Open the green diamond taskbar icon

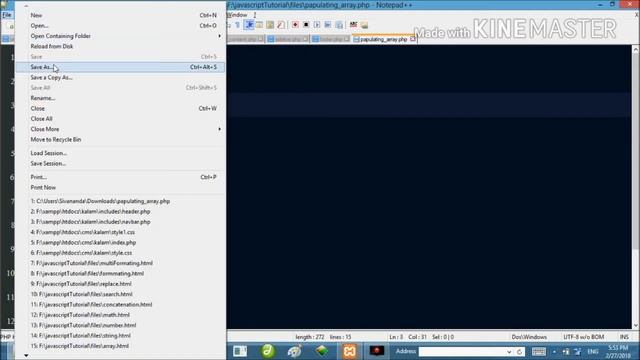pyautogui.click(x=322, y=351)
